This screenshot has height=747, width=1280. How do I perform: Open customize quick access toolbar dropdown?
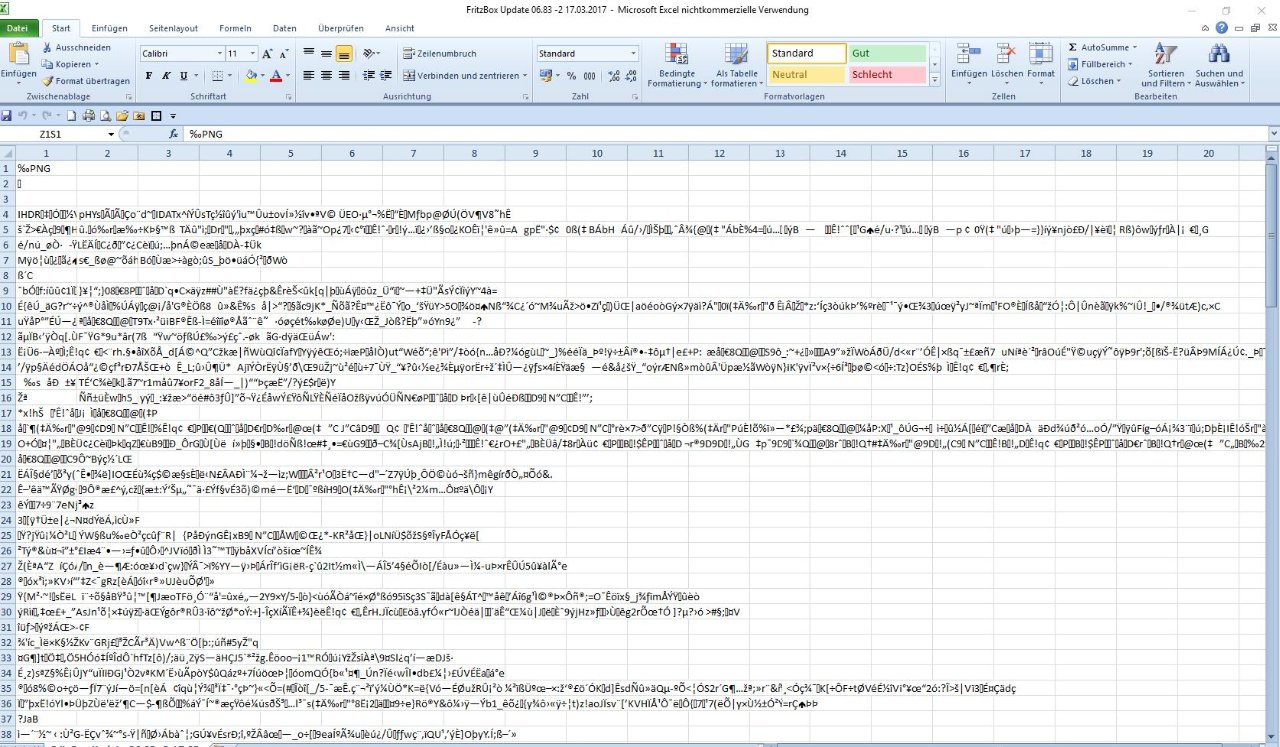tap(172, 115)
